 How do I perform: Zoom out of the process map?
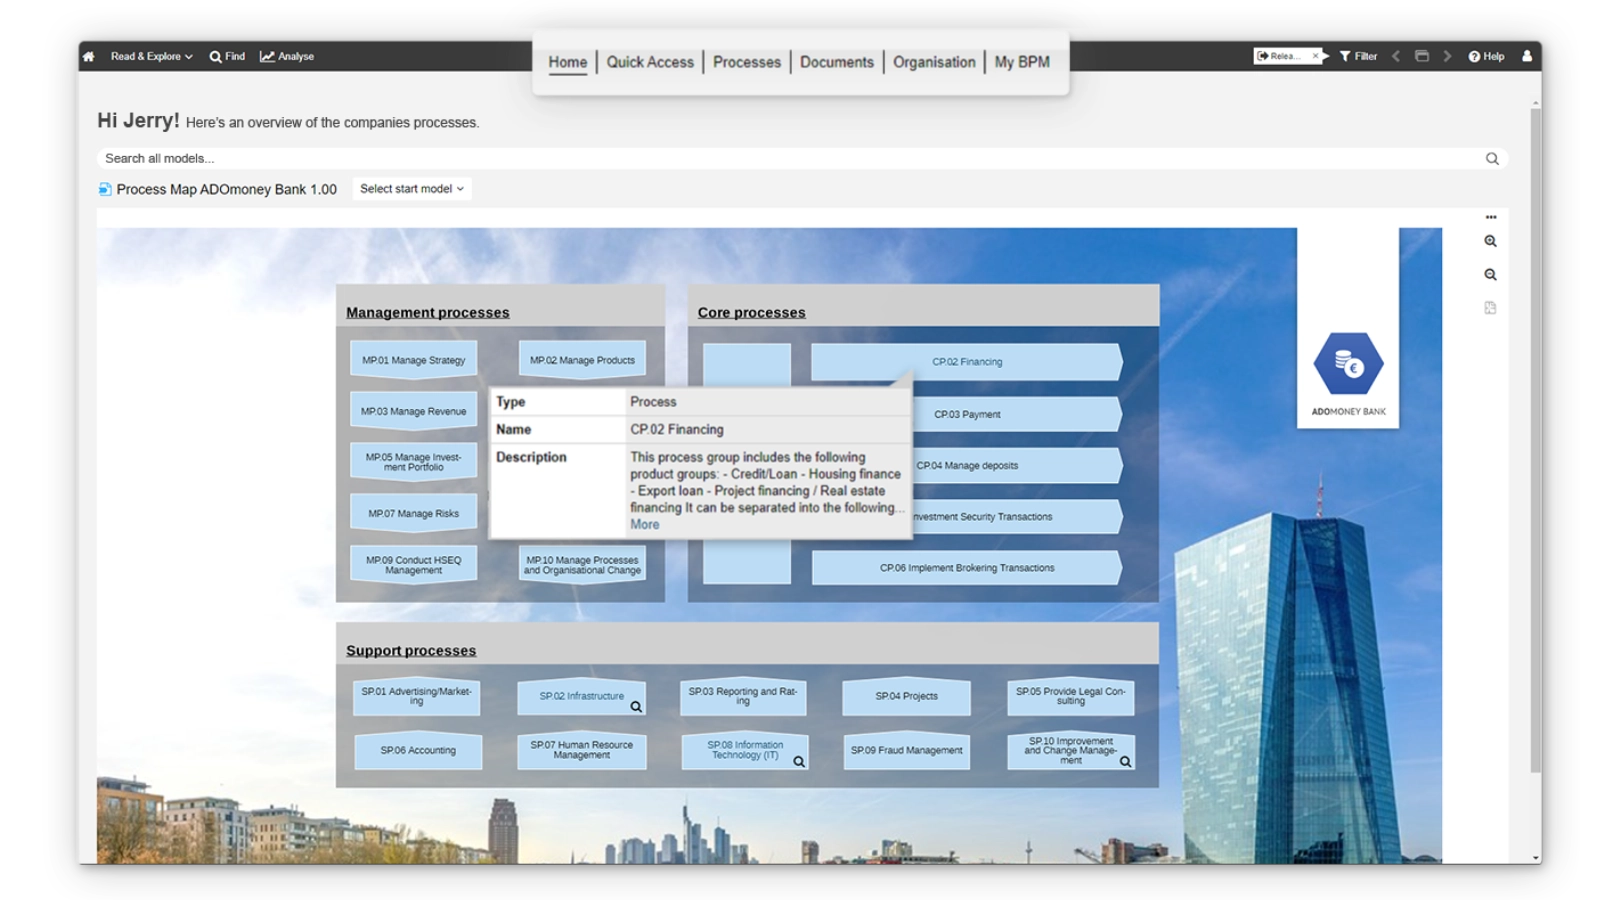[1490, 274]
